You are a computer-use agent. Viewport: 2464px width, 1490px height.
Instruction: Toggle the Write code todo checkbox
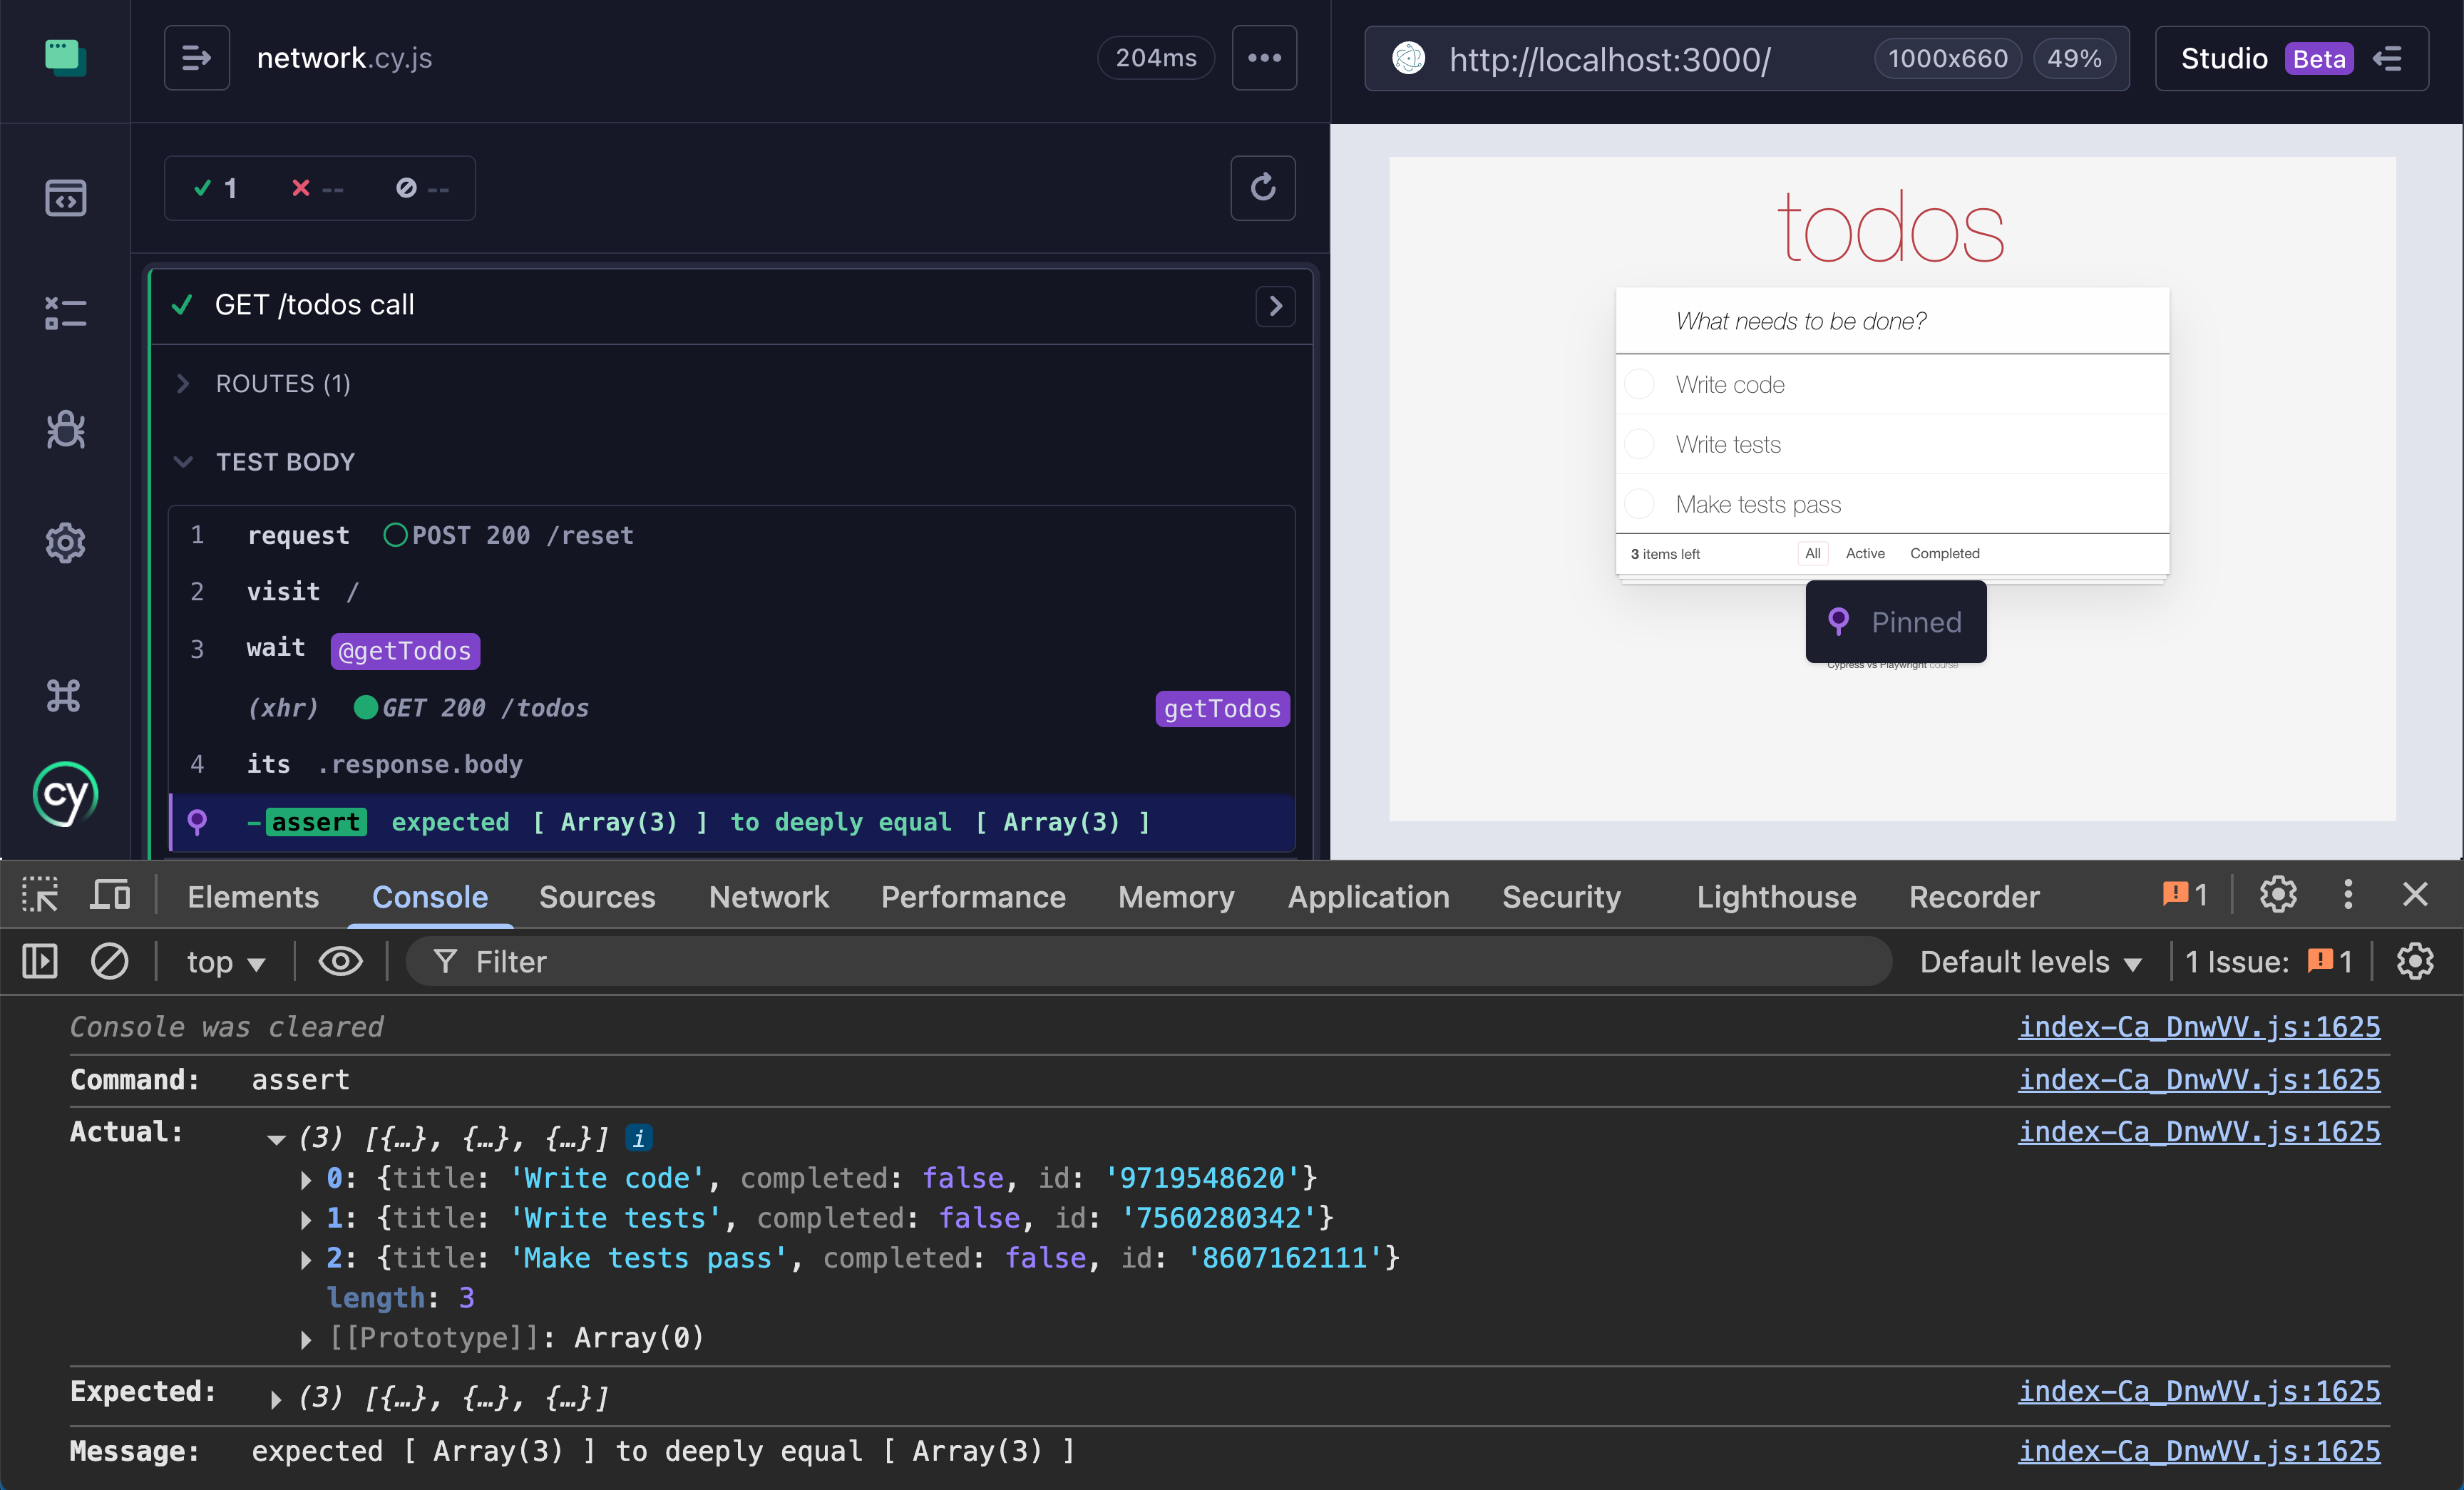pos(1640,384)
